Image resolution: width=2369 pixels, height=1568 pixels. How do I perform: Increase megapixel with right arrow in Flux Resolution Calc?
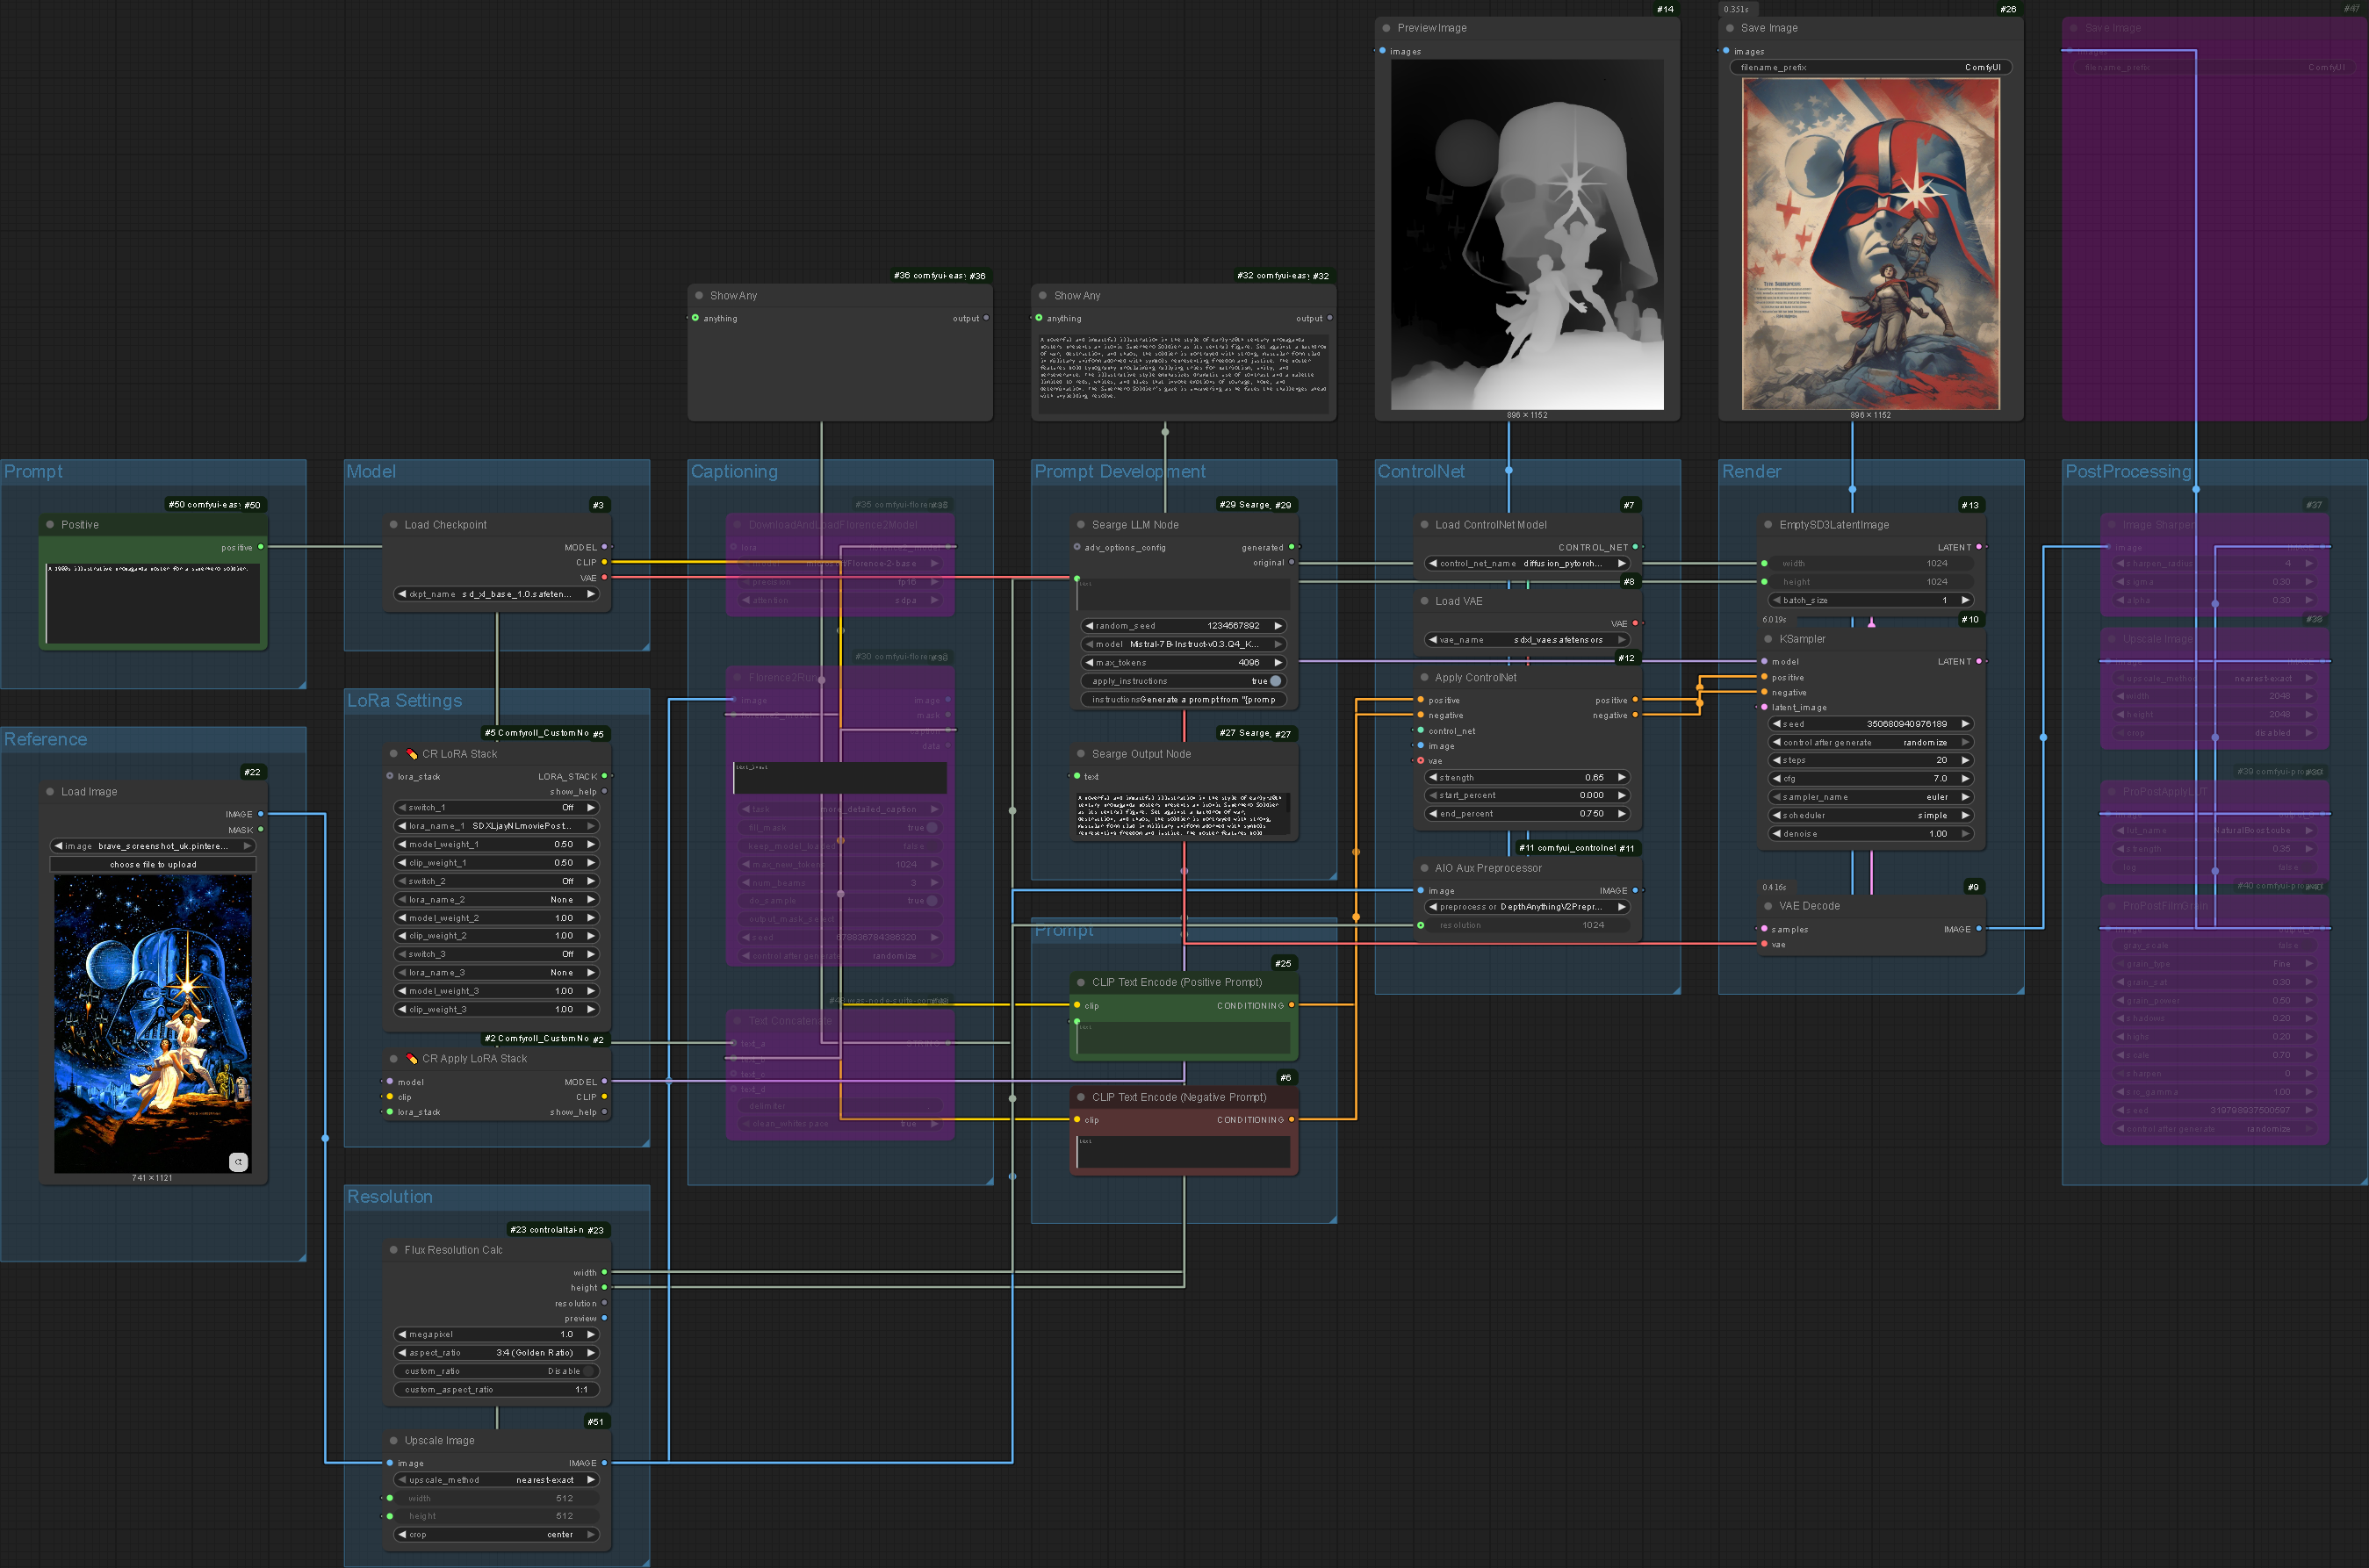pos(591,1334)
